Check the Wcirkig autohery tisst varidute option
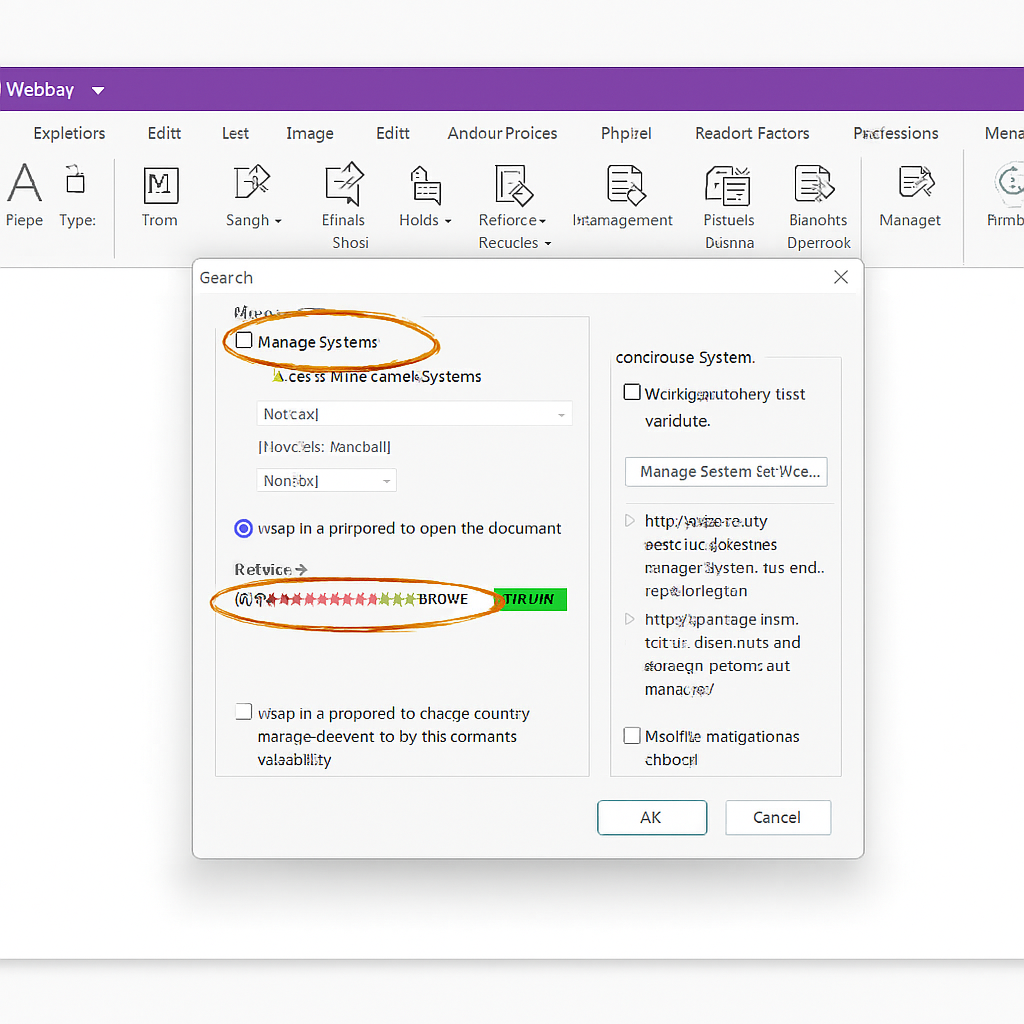1024x1024 pixels. pos(631,392)
